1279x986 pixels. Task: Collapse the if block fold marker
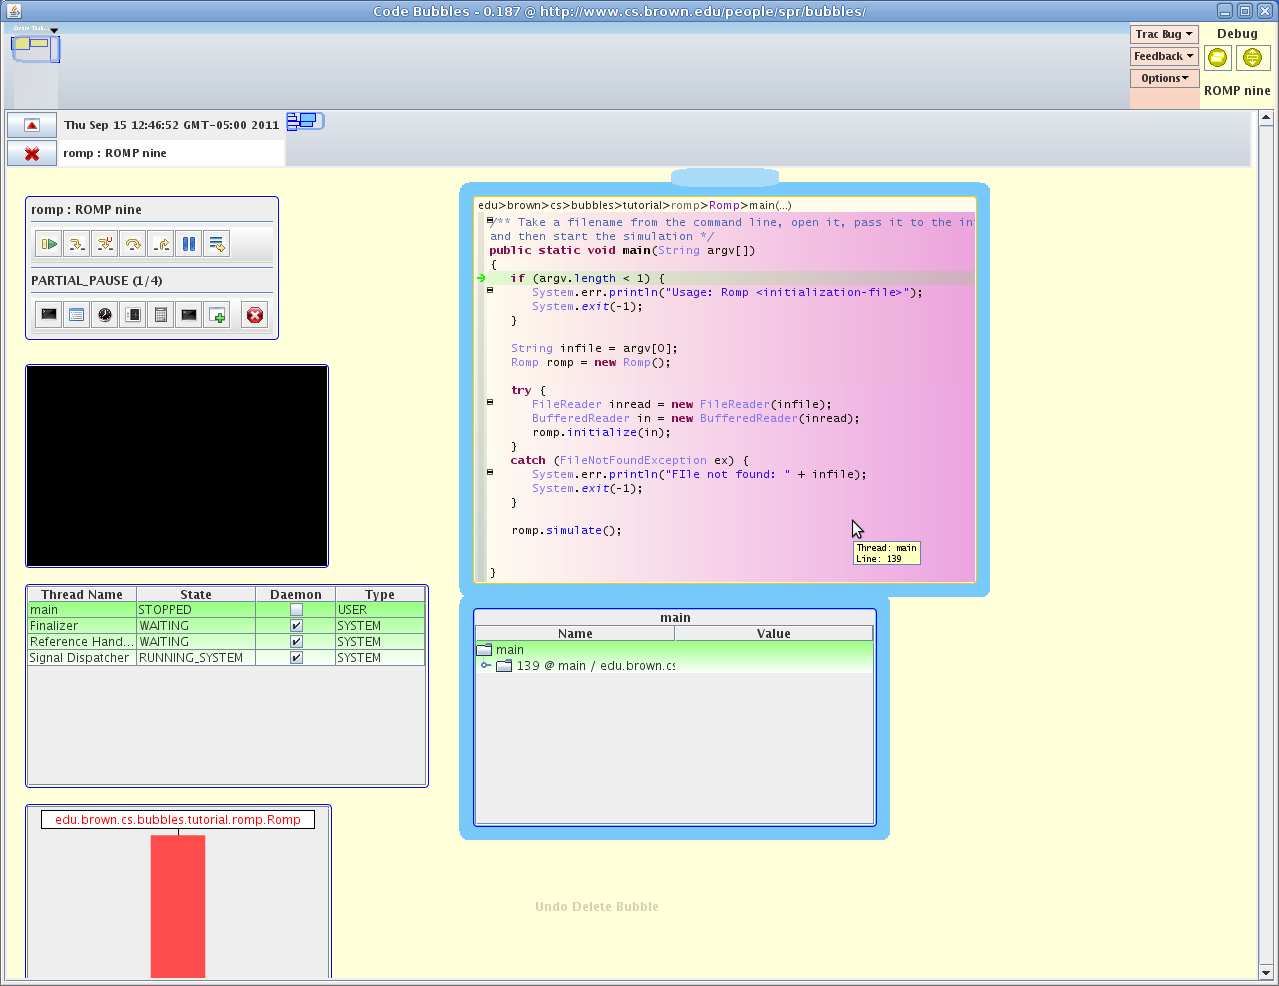[490, 291]
